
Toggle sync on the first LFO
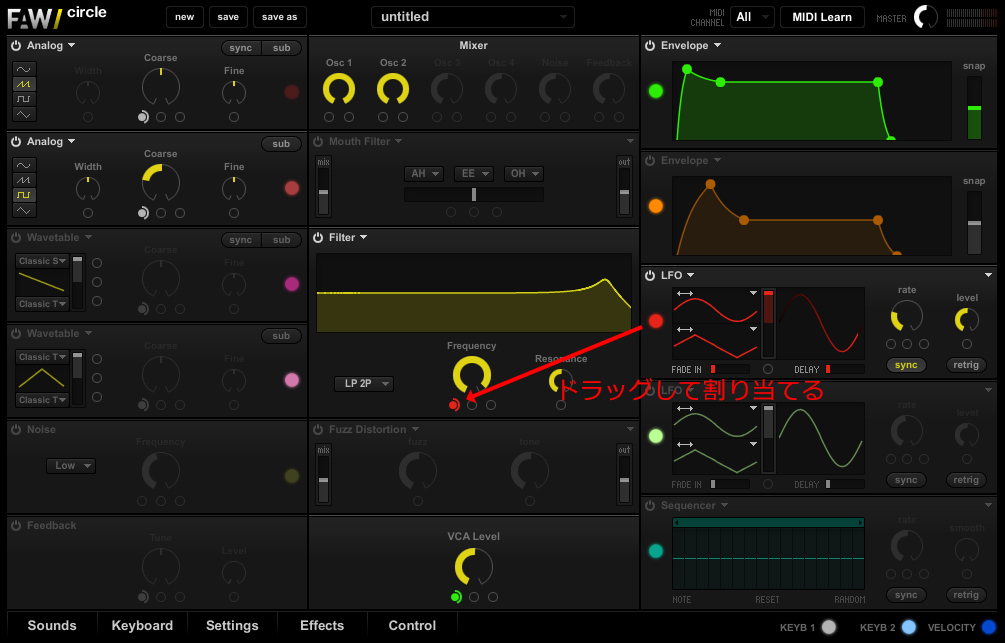click(x=906, y=365)
